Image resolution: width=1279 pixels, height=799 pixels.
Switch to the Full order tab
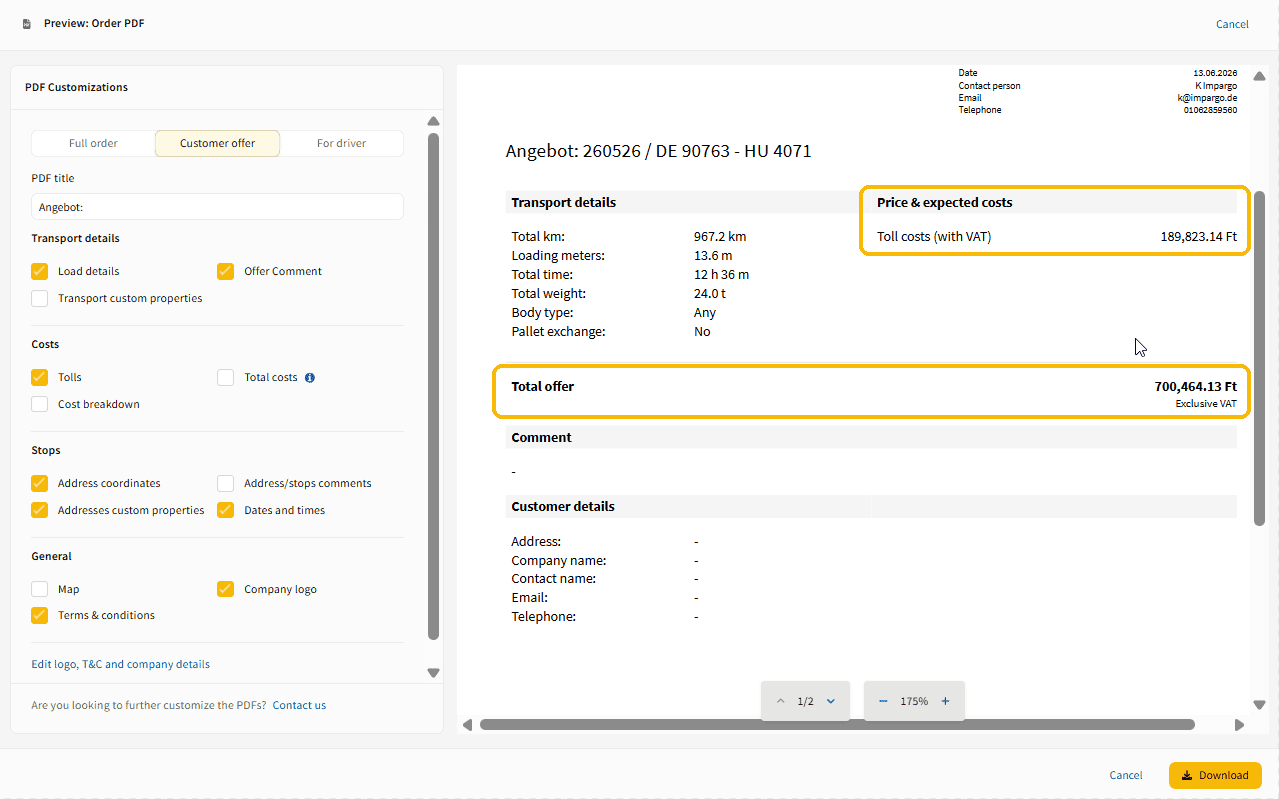[x=93, y=143]
